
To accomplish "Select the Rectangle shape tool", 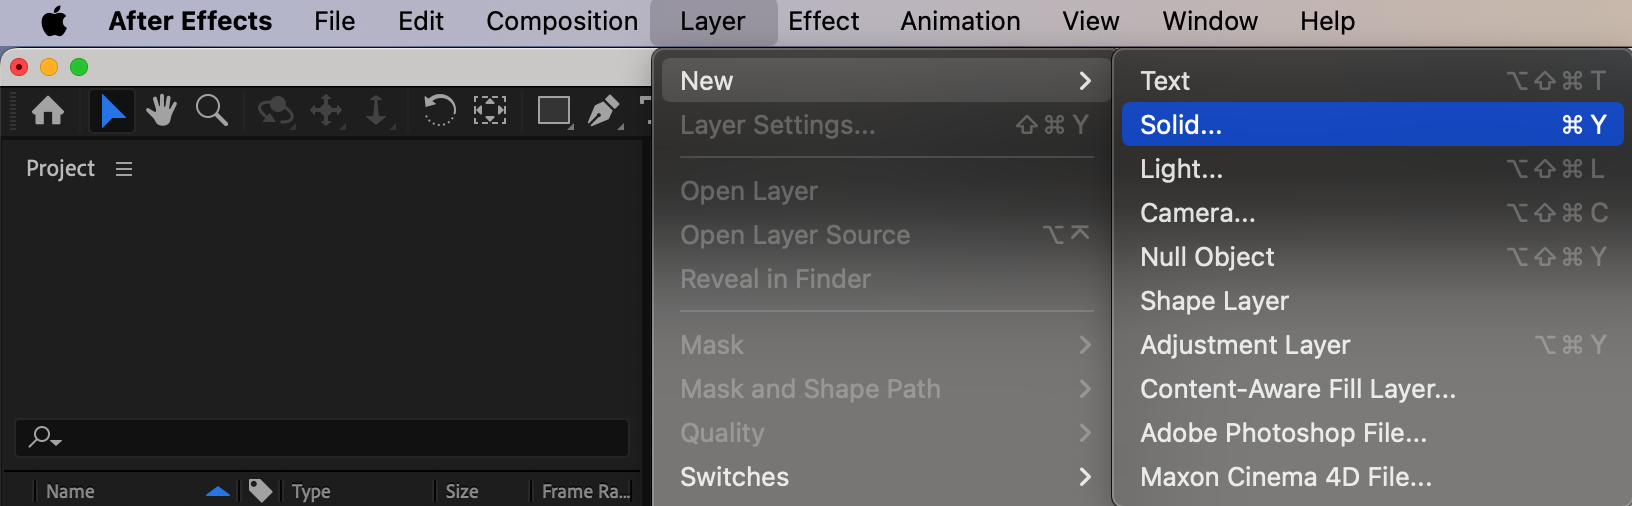I will pyautogui.click(x=555, y=110).
